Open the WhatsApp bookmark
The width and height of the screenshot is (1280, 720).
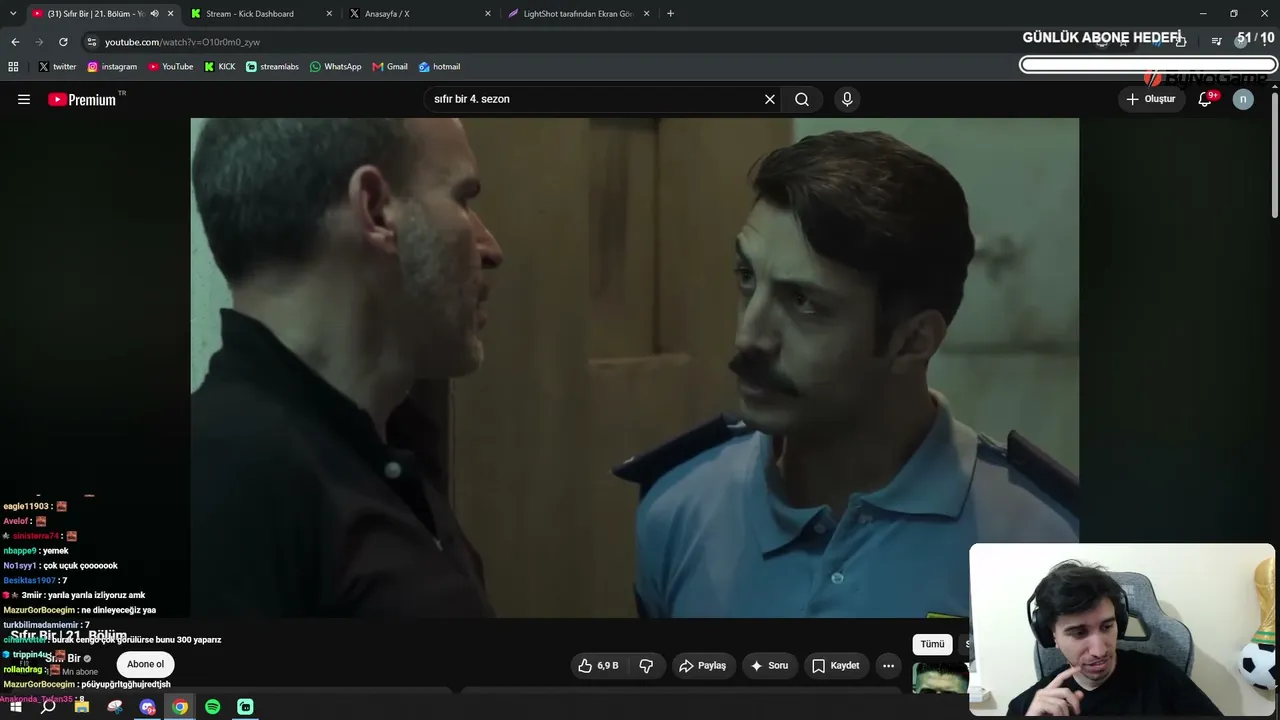point(335,67)
